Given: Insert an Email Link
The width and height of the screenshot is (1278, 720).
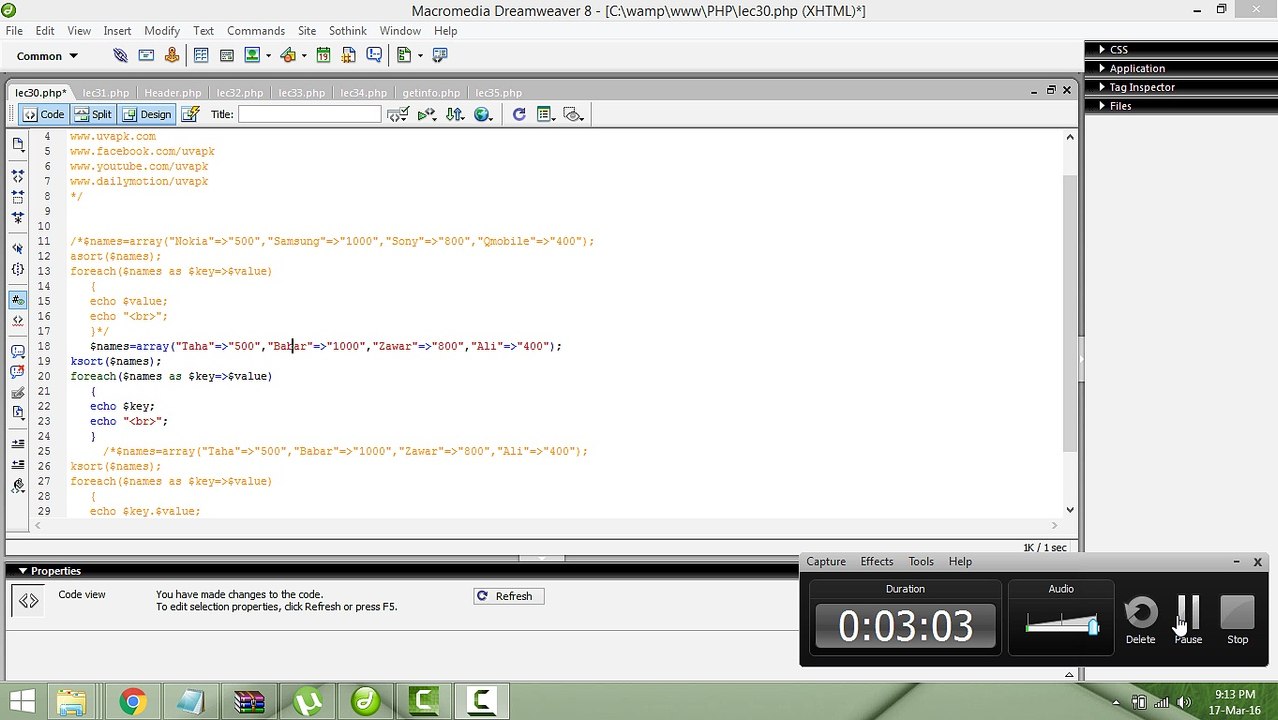Looking at the screenshot, I should click(x=146, y=56).
